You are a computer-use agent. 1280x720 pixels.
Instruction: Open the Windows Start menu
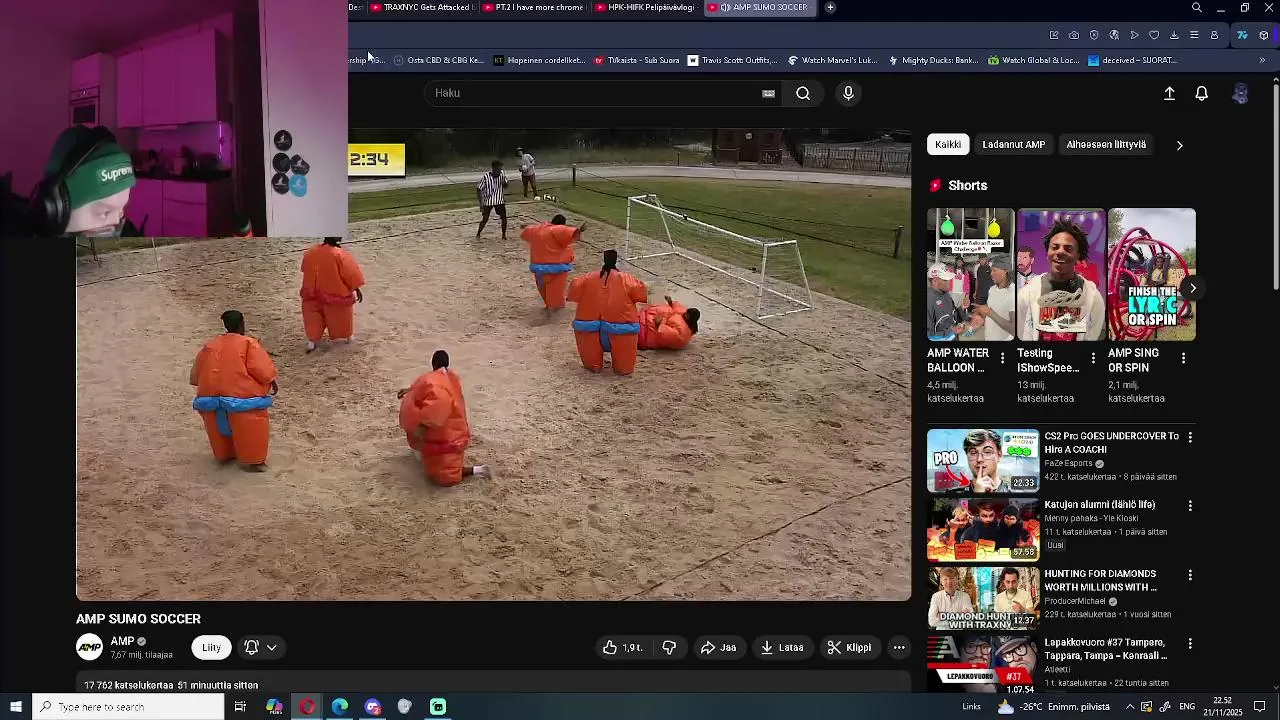[x=15, y=707]
